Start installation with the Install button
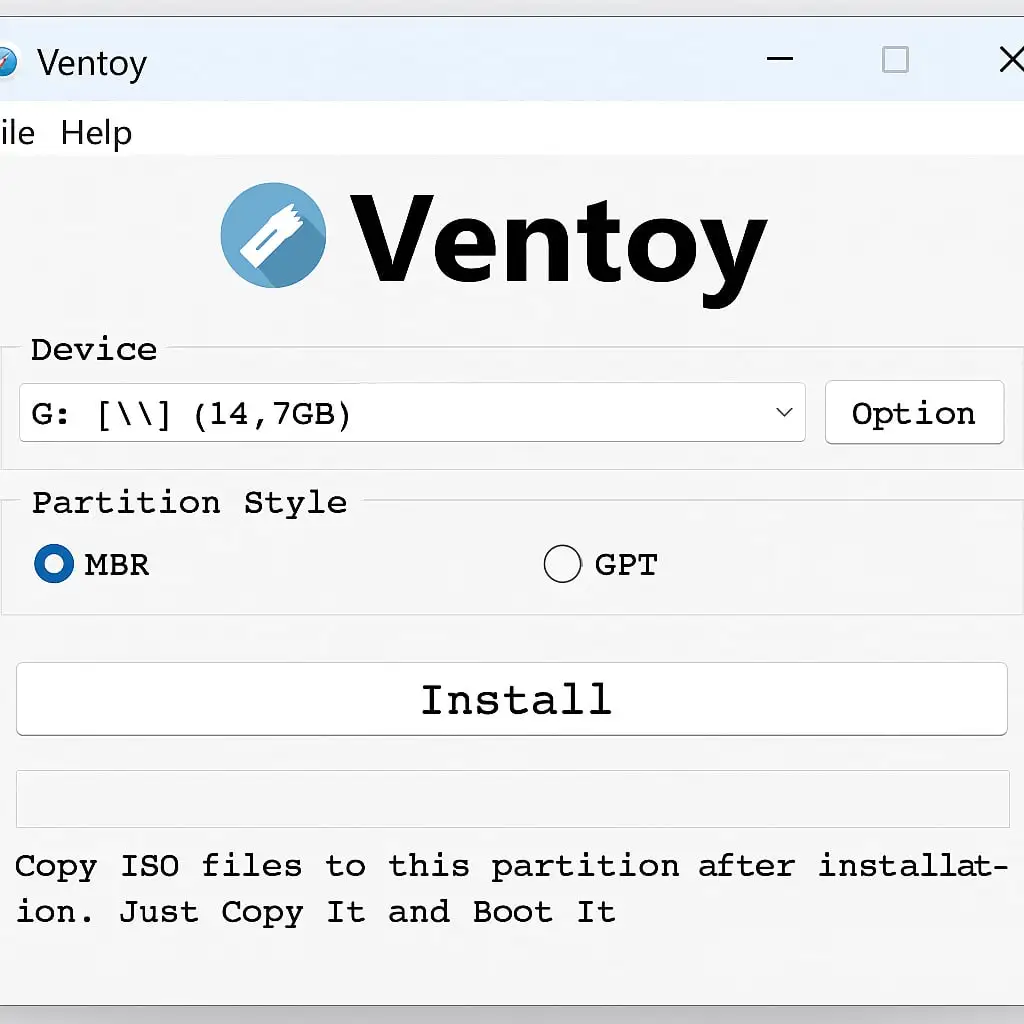The width and height of the screenshot is (1024, 1024). (x=512, y=699)
